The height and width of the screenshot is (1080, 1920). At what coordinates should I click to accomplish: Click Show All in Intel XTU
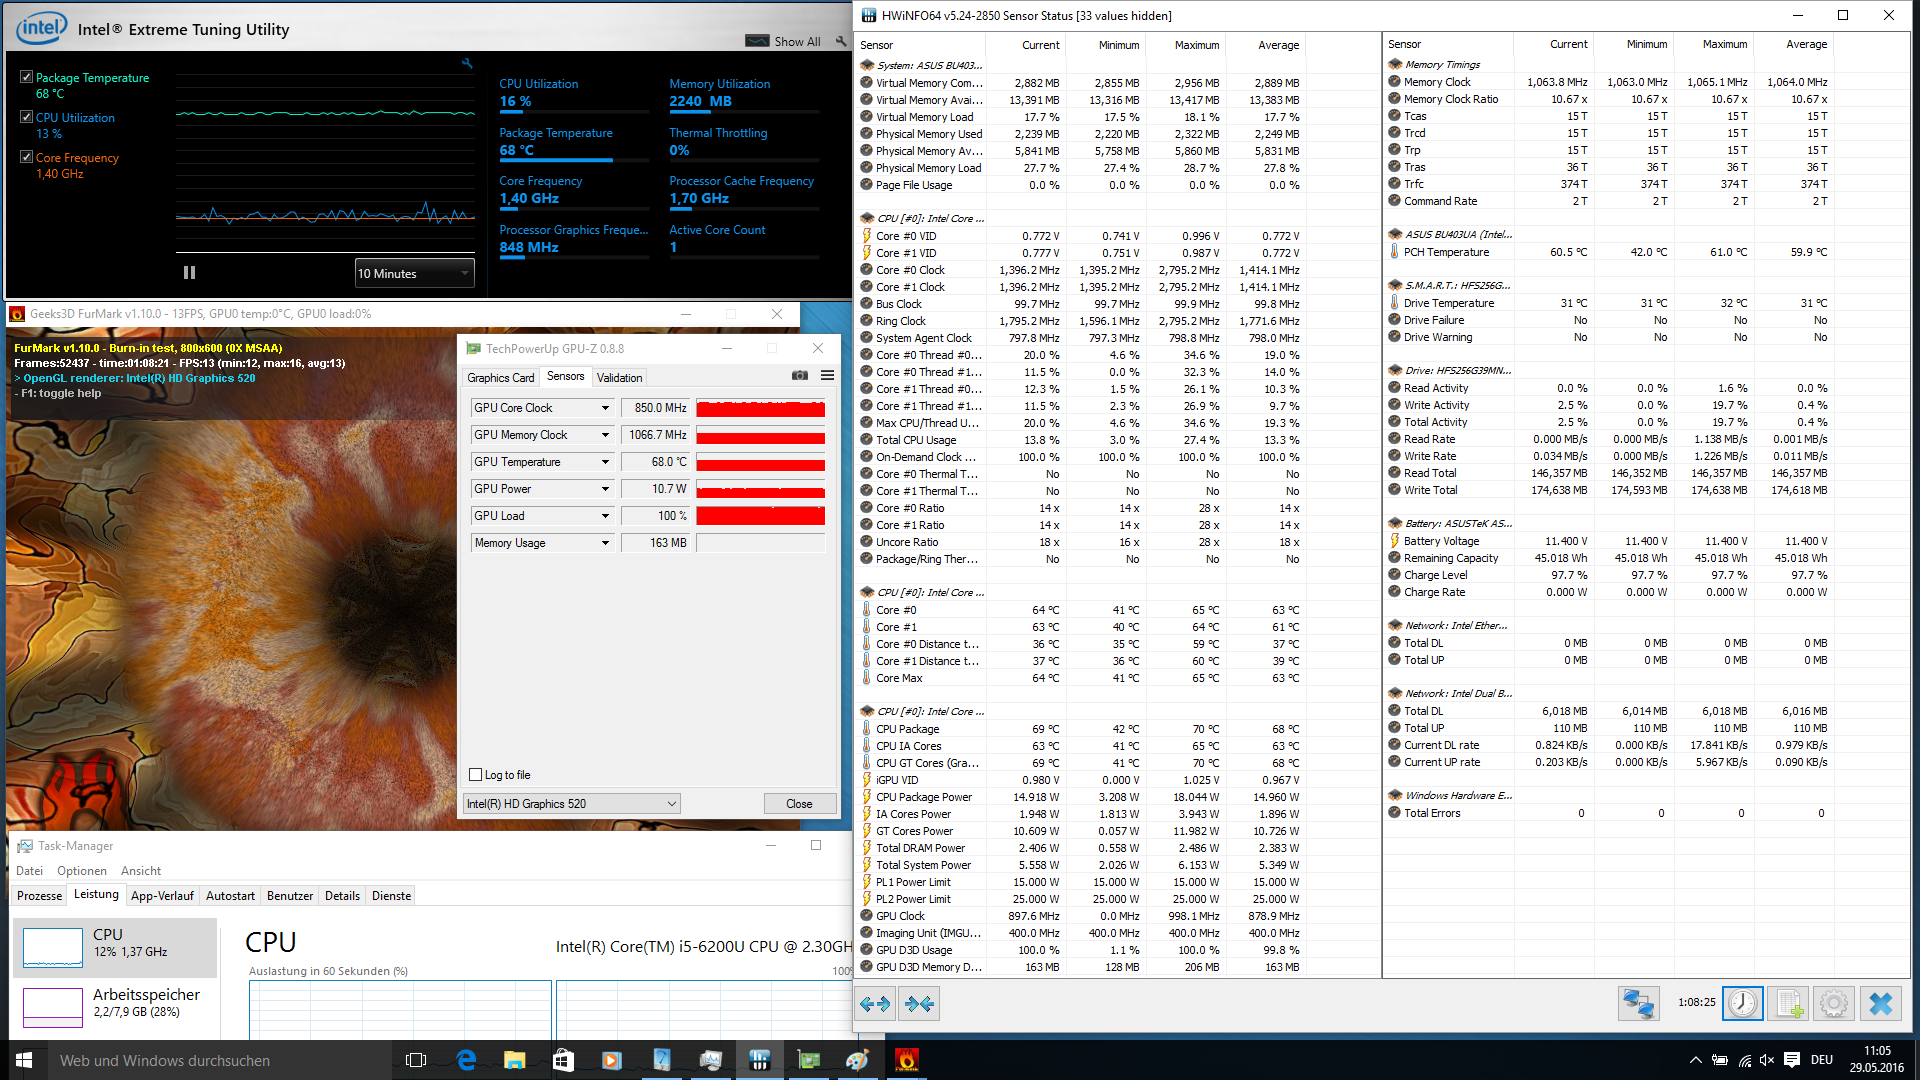point(796,42)
